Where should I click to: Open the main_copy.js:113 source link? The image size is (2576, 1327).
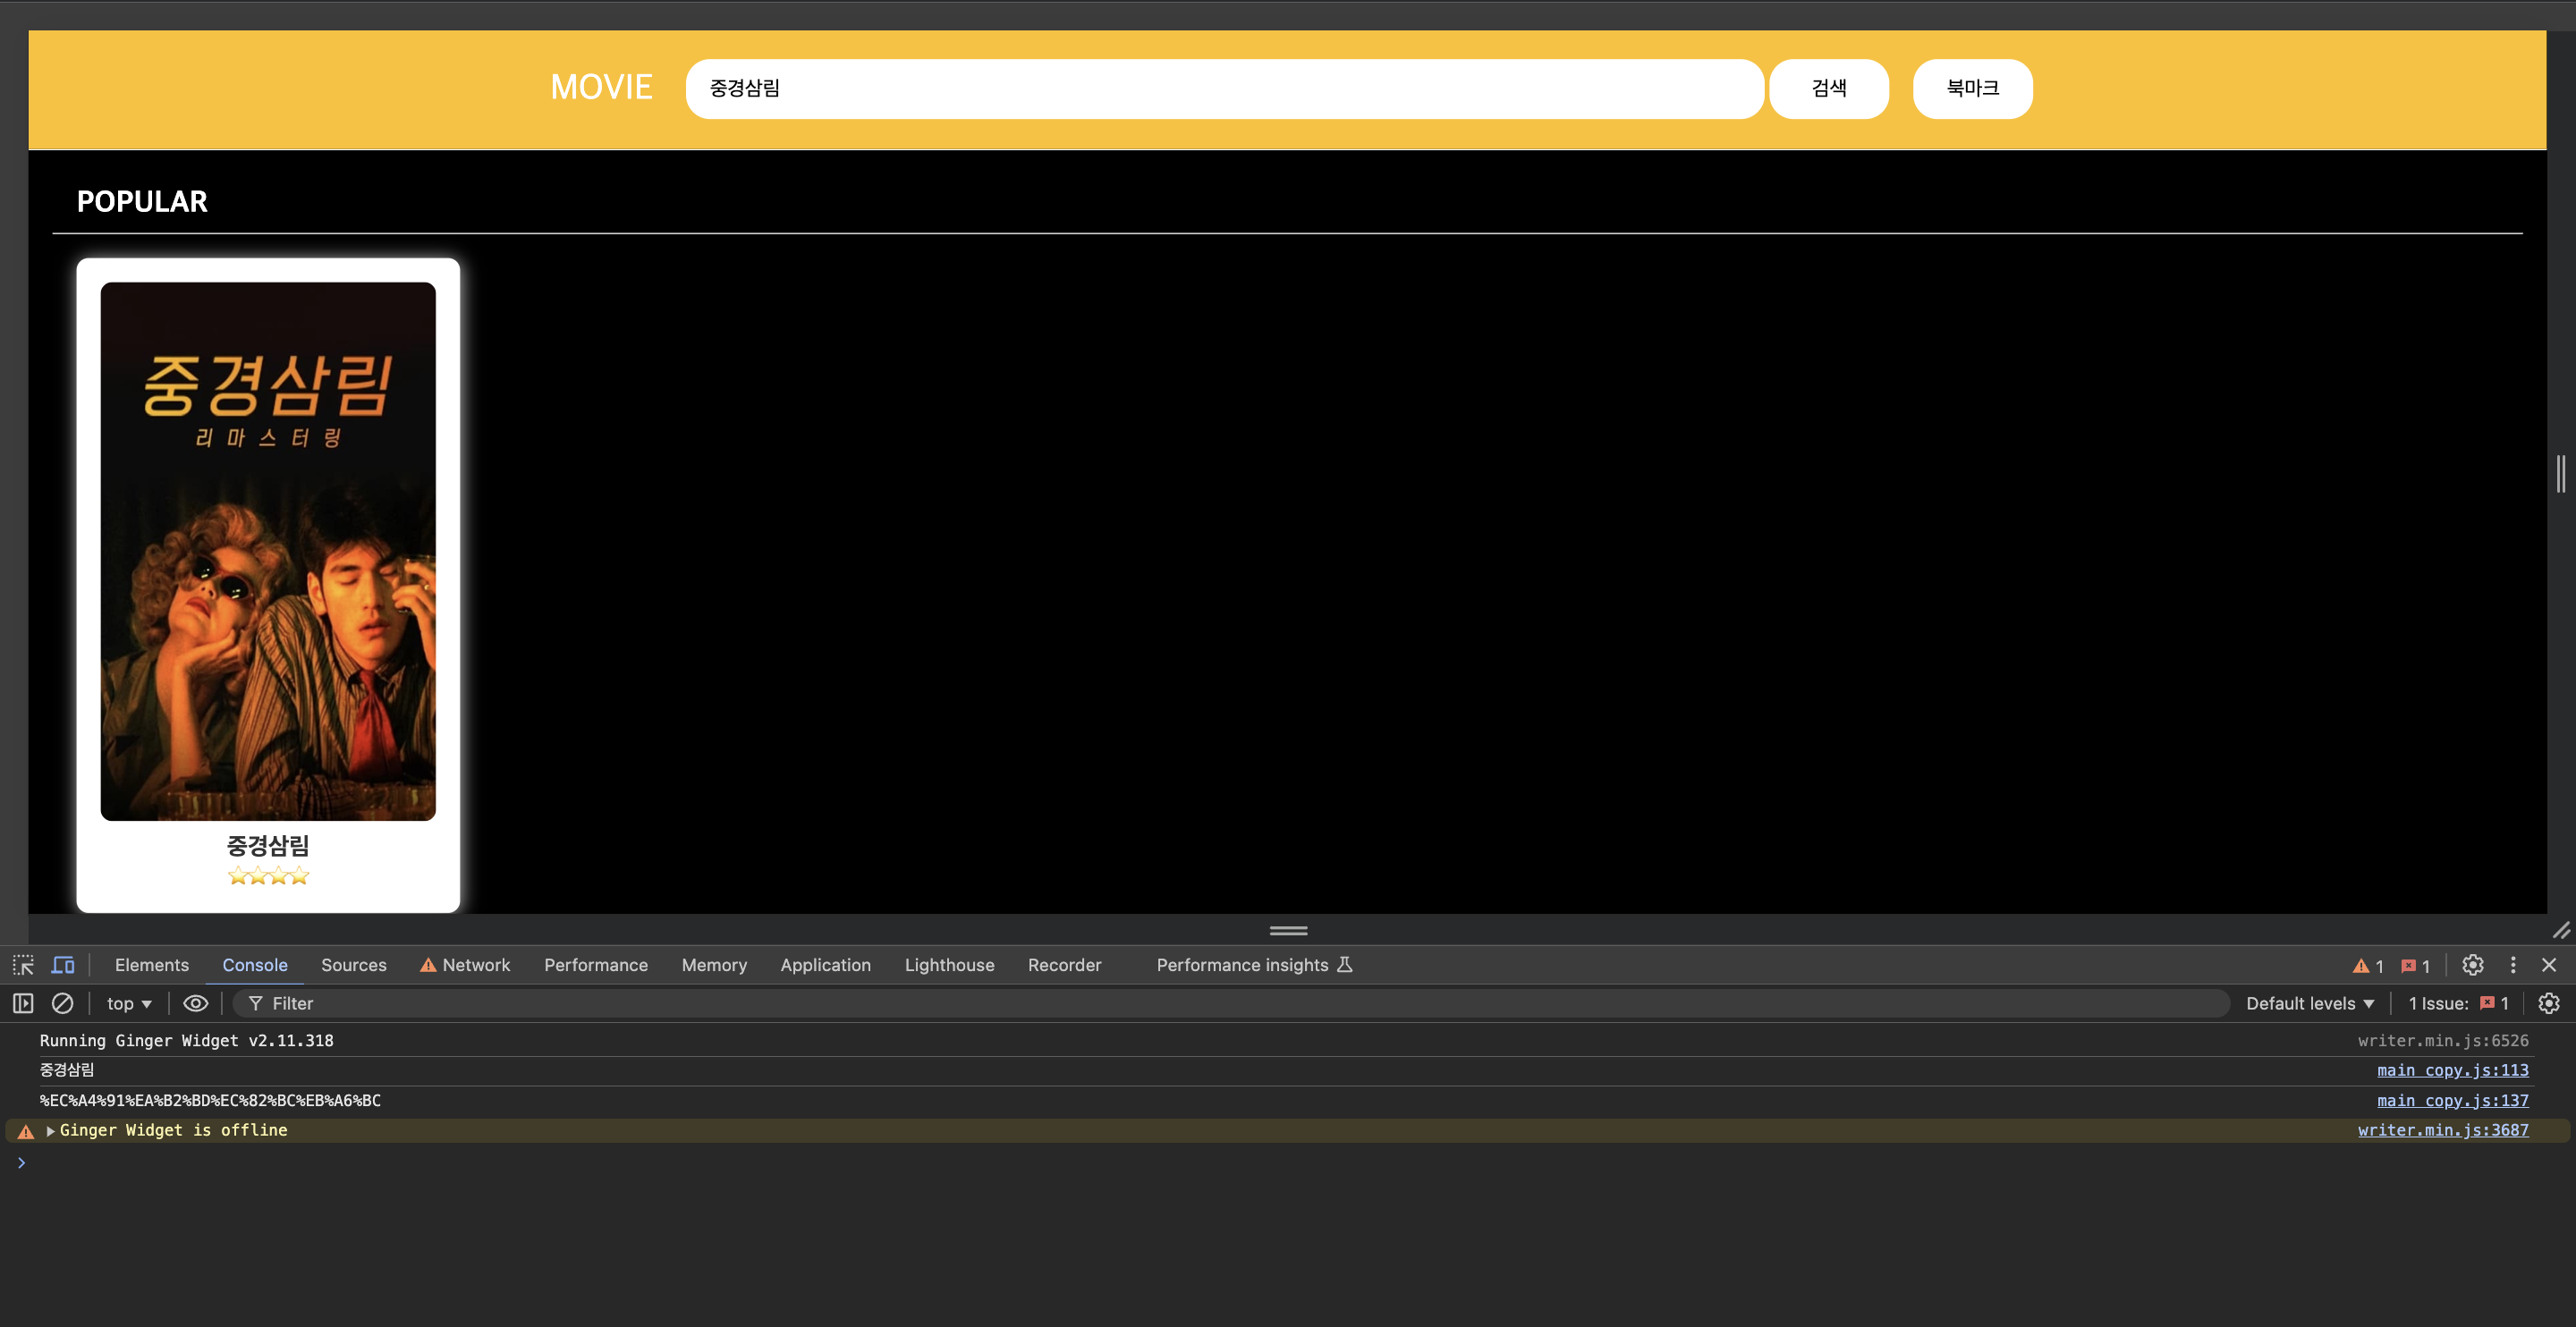pyautogui.click(x=2452, y=1070)
